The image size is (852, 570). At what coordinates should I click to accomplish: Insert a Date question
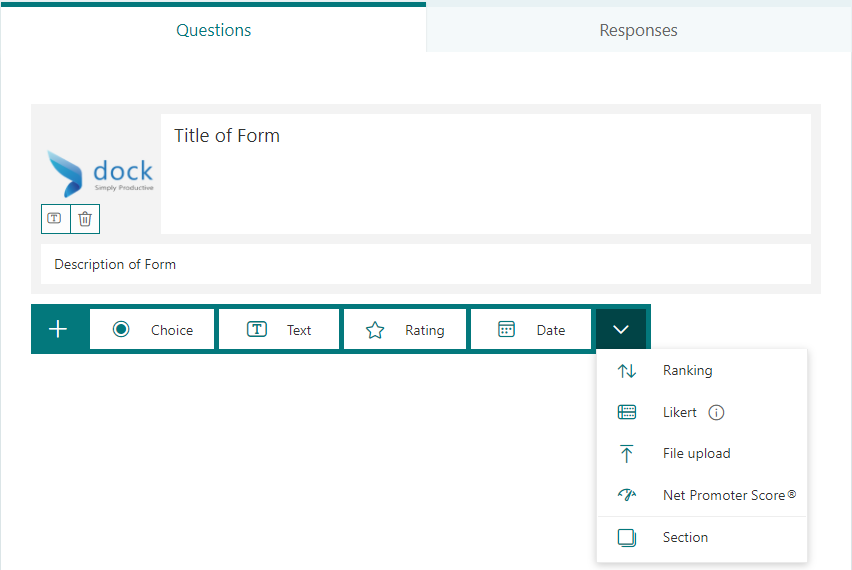pos(531,330)
